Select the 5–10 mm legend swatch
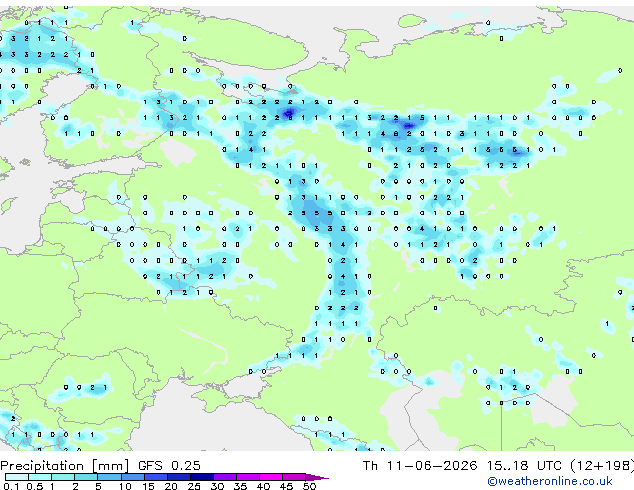Screen dimensions: 634x490 tap(109, 477)
